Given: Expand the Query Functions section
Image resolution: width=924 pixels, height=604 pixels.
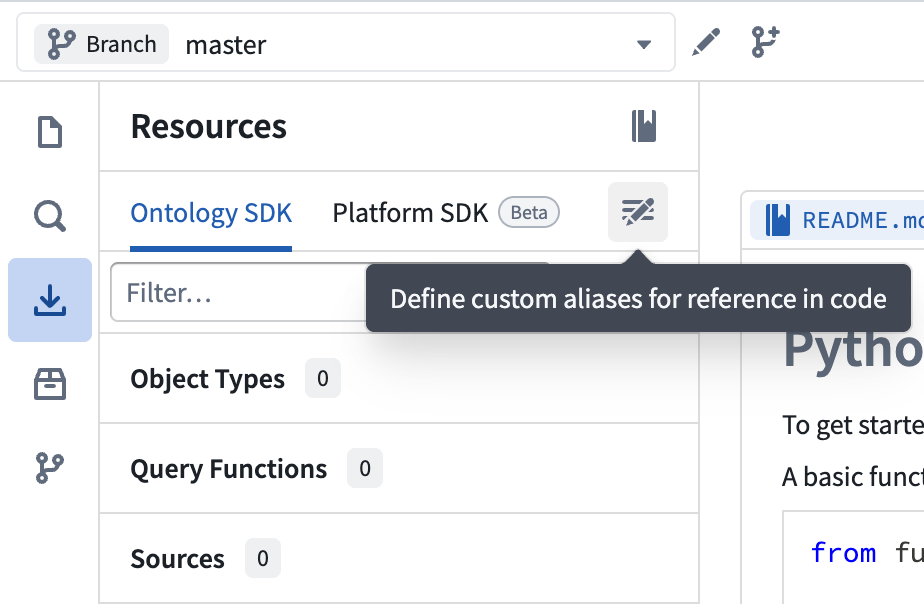Looking at the screenshot, I should click(x=228, y=468).
